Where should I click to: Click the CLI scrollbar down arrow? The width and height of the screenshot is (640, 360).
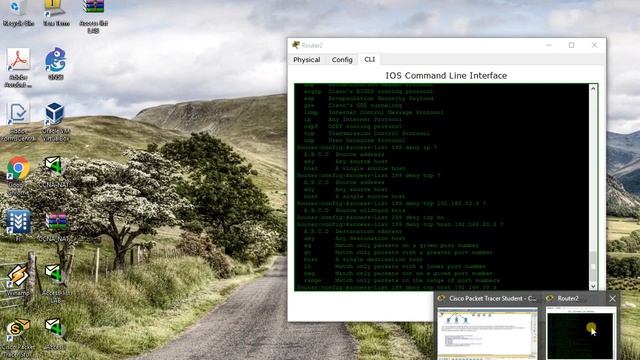click(x=593, y=286)
